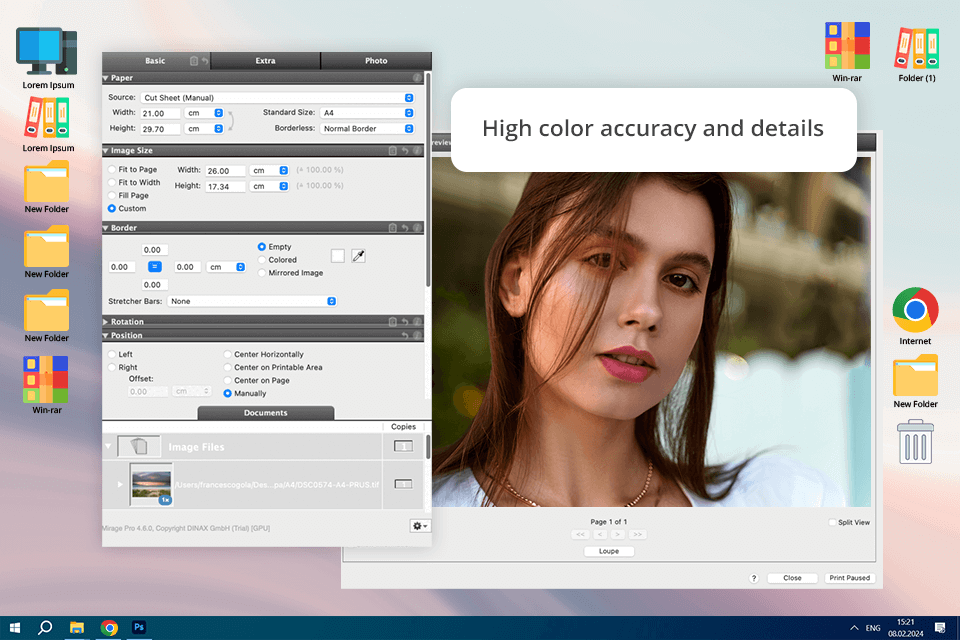Switch to the Extra tab

click(x=265, y=61)
